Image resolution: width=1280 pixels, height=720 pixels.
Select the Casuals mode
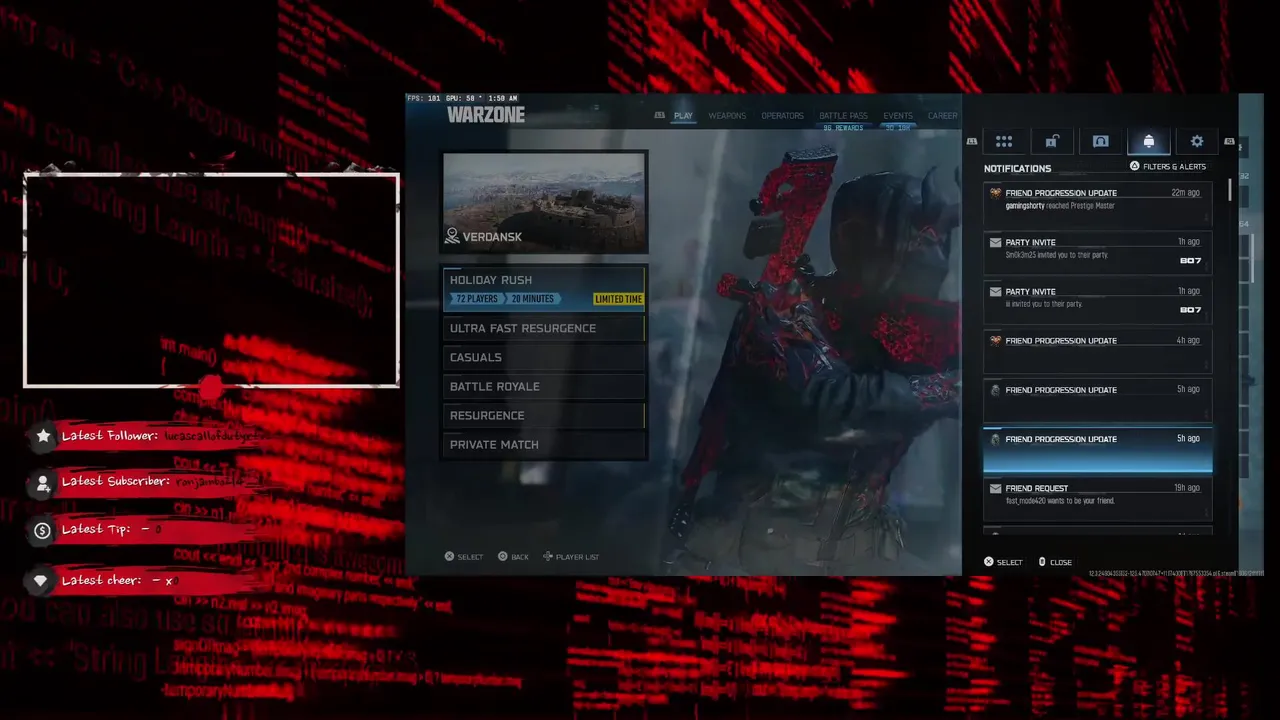click(x=545, y=357)
